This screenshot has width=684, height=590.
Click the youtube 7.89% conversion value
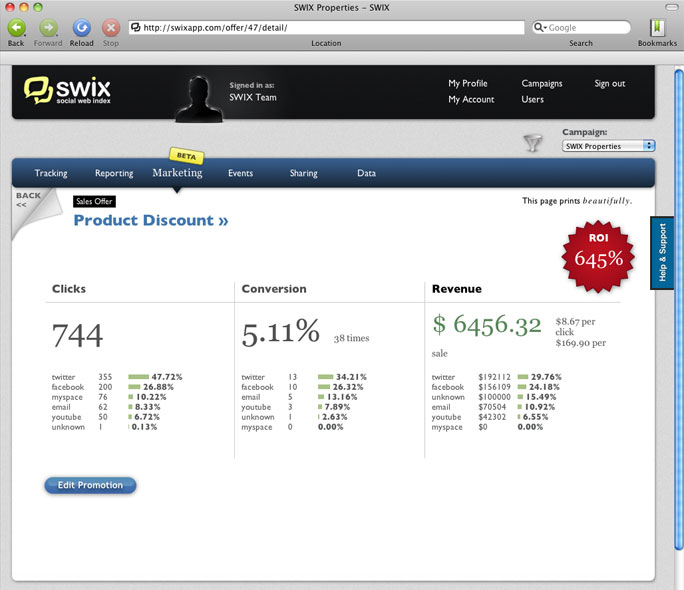tap(337, 407)
